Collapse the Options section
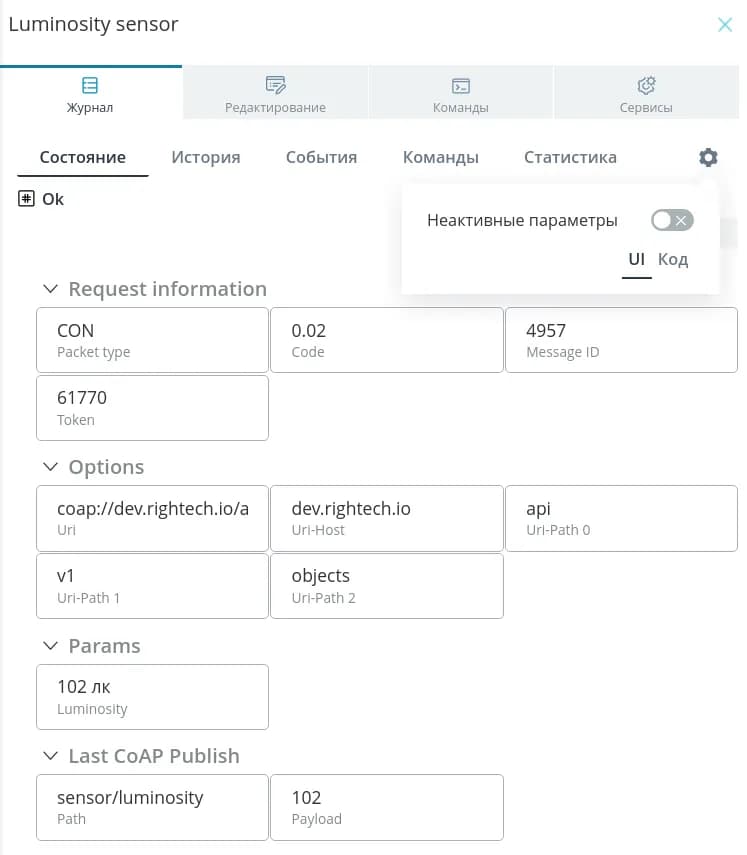The height and width of the screenshot is (855, 747). coord(51,467)
